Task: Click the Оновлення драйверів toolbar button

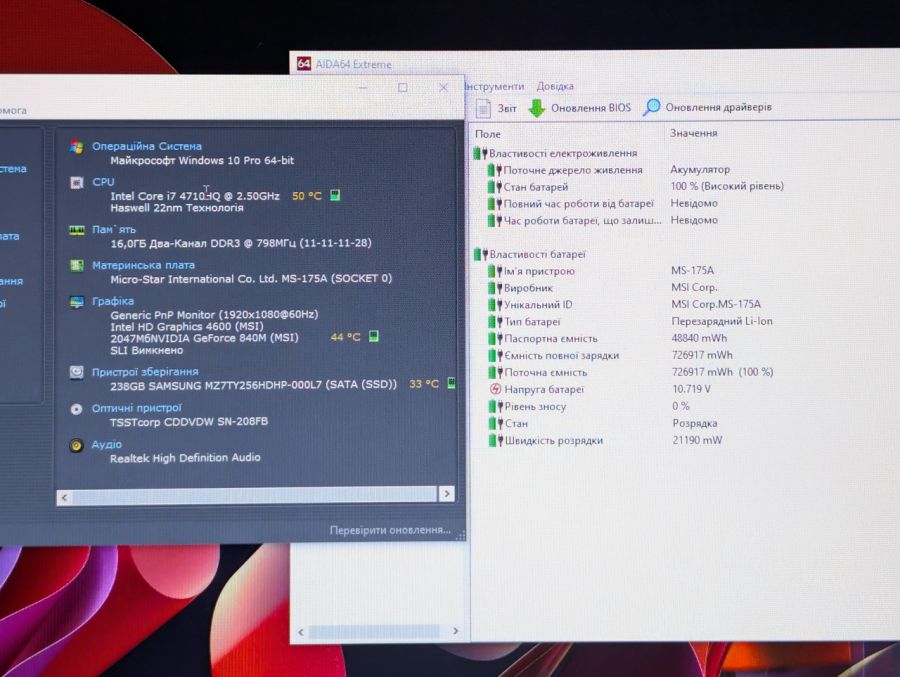Action: point(707,107)
